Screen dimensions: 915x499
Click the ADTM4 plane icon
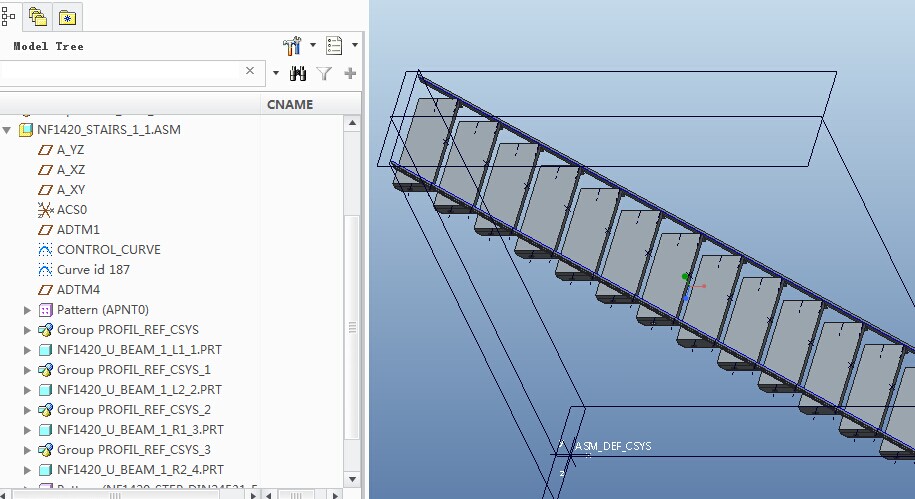point(45,289)
